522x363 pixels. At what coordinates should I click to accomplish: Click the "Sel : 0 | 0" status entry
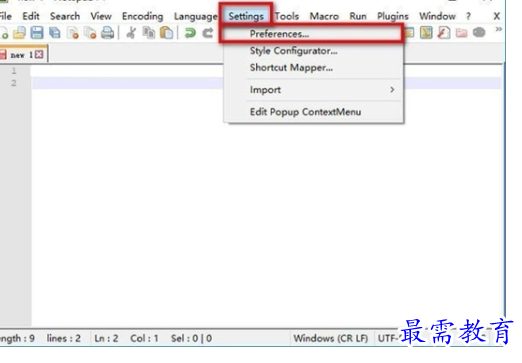pos(191,338)
